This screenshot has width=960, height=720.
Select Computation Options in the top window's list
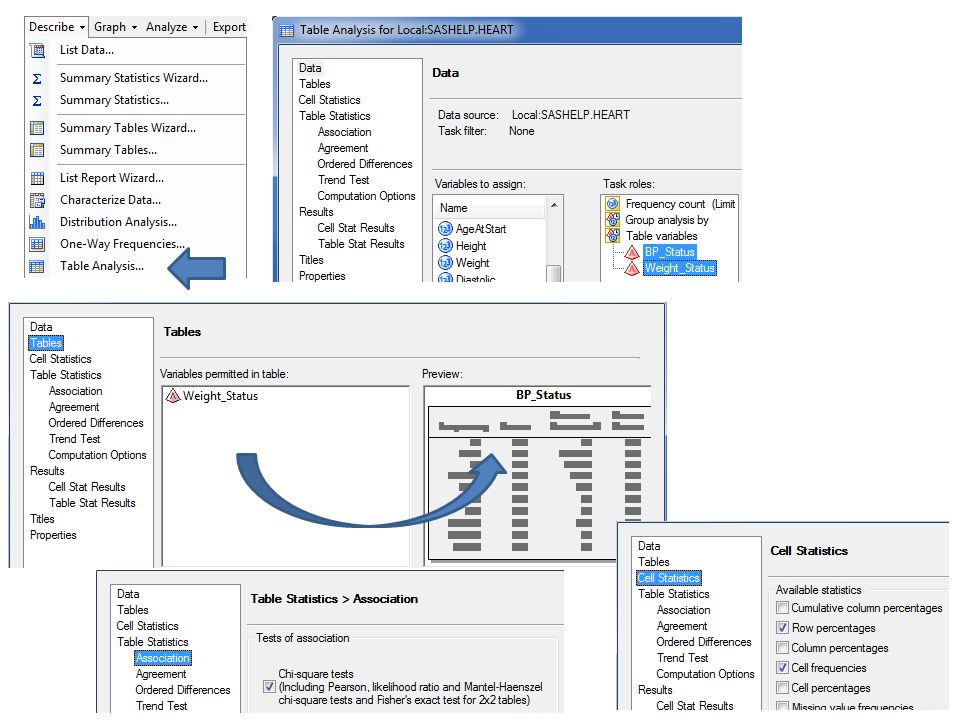366,196
